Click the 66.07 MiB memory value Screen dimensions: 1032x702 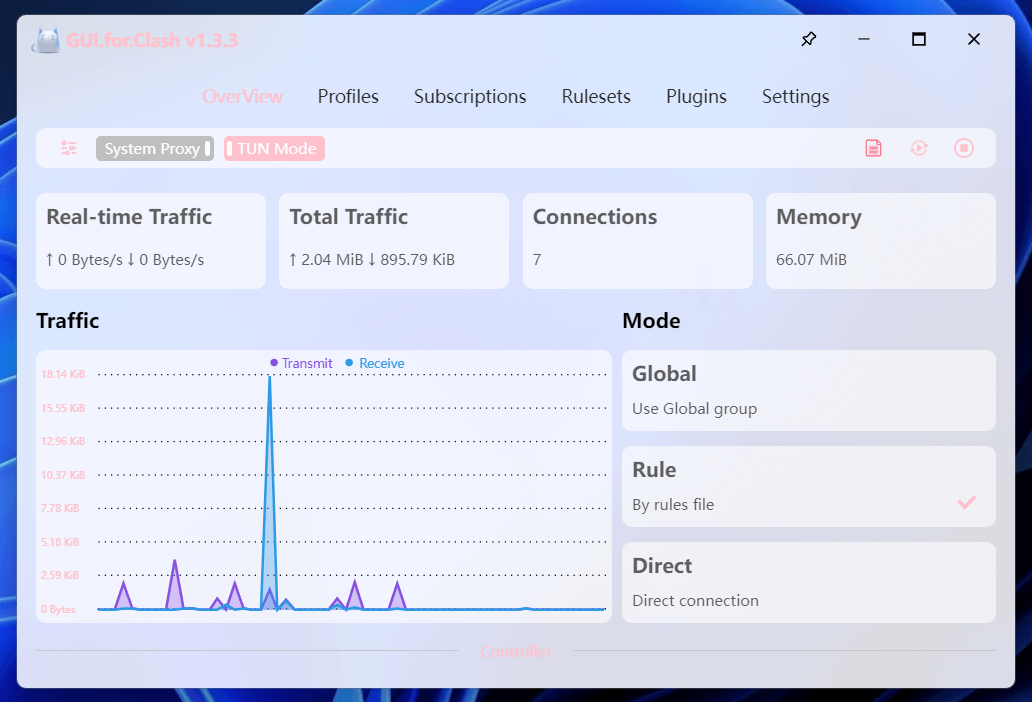[812, 260]
